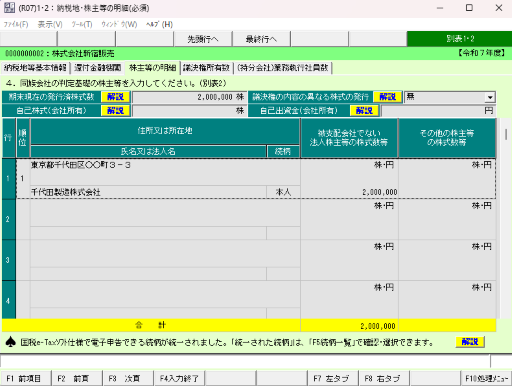Open F10処理メニュー function button

(x=486, y=378)
